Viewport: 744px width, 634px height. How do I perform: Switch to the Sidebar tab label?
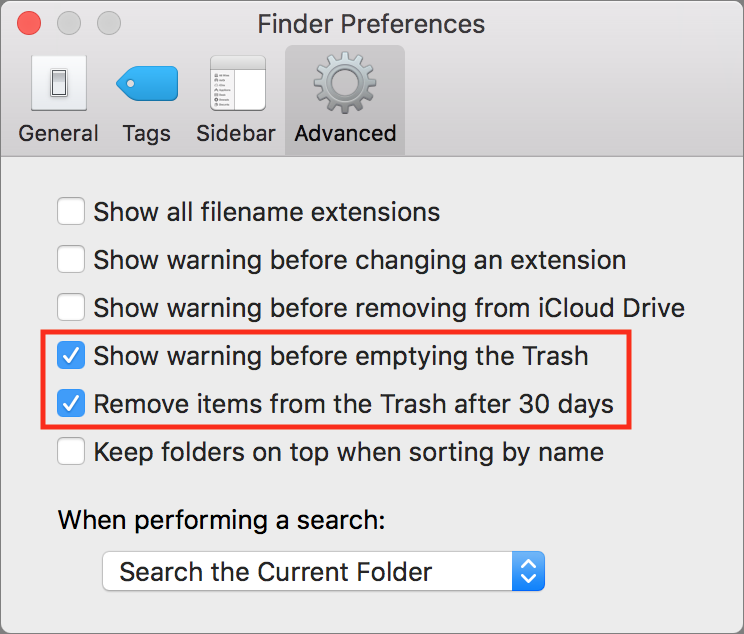(x=236, y=133)
